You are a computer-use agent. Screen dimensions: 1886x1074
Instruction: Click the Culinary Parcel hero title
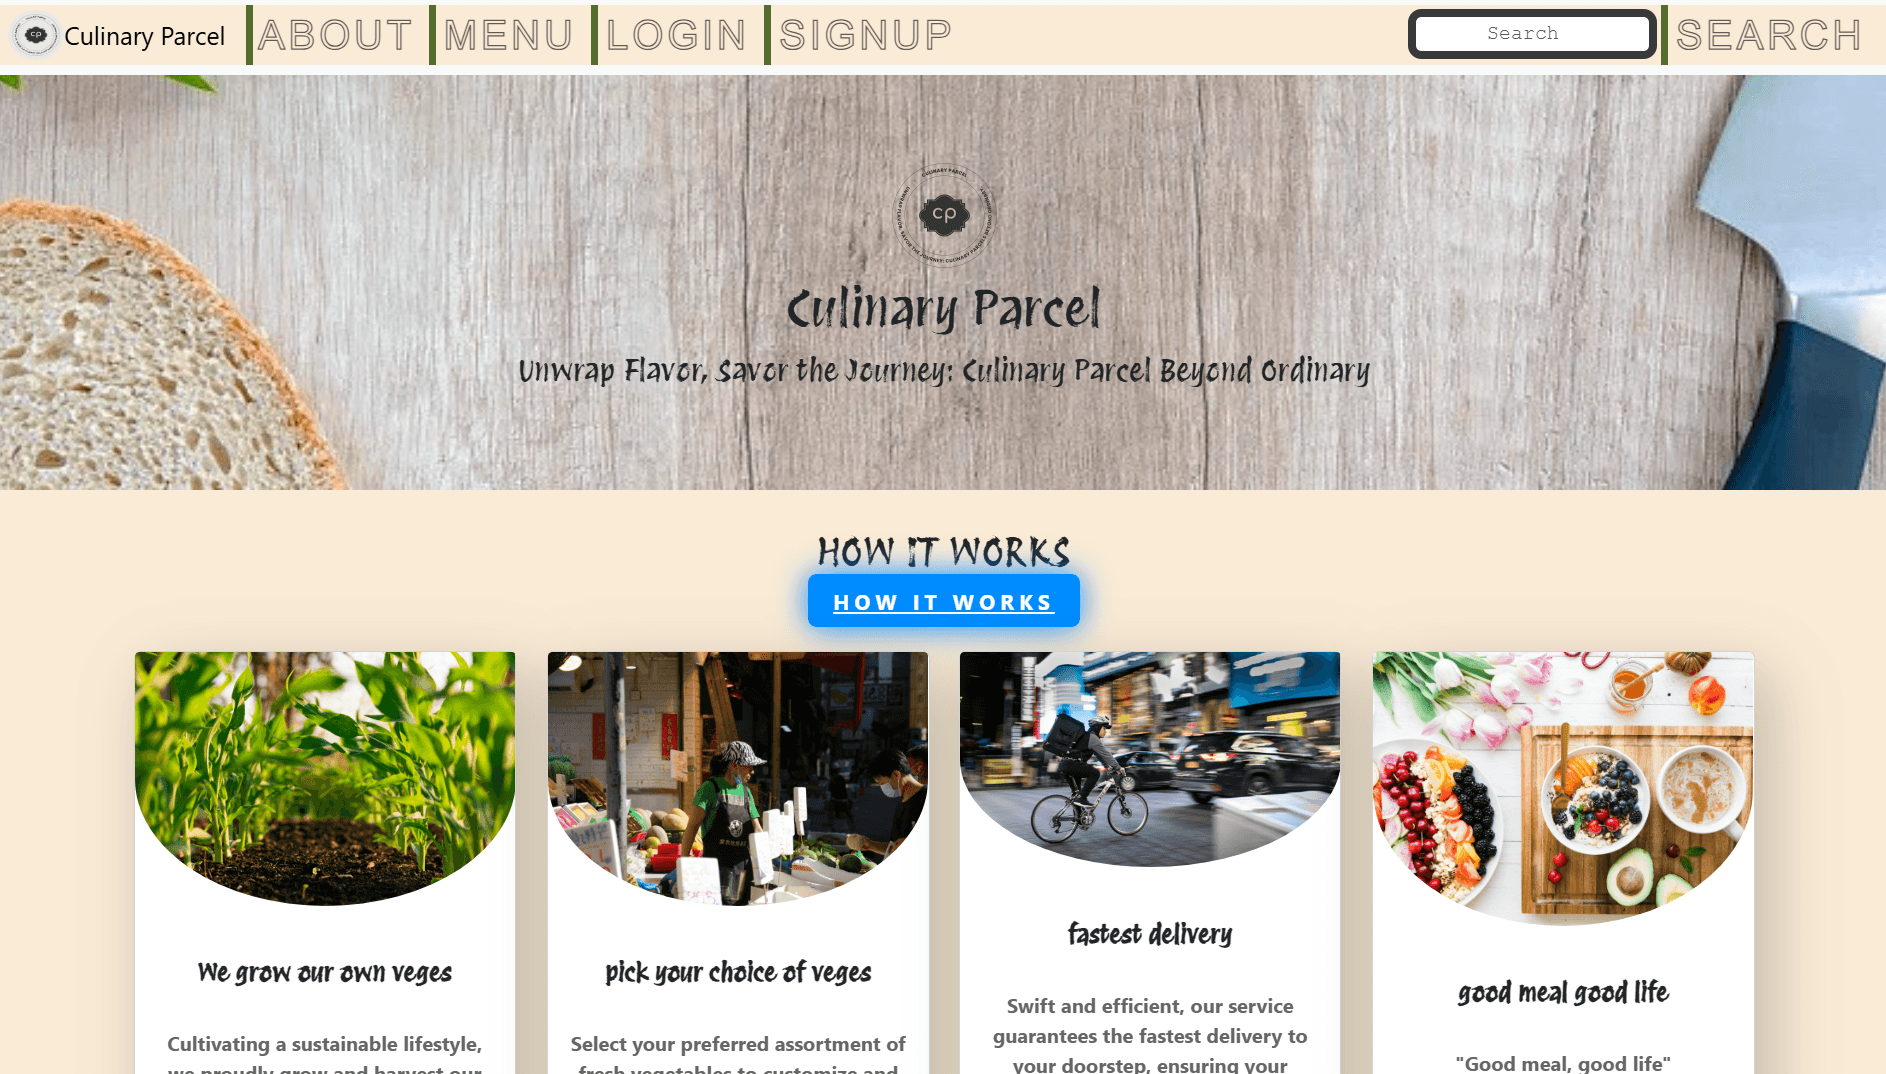click(944, 308)
